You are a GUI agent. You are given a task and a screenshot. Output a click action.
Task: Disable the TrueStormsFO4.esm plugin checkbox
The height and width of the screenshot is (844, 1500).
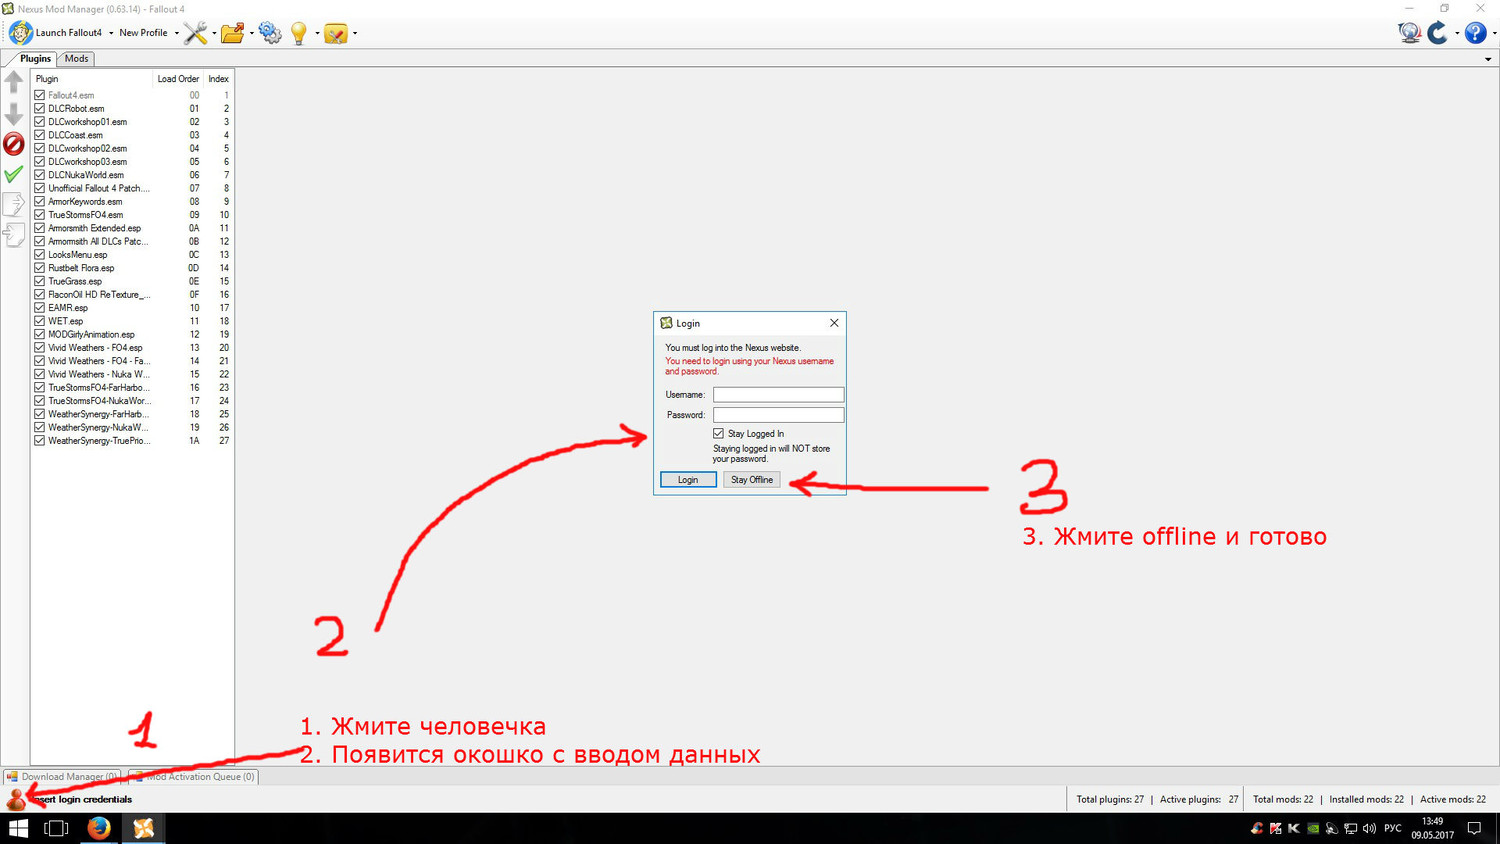40,215
